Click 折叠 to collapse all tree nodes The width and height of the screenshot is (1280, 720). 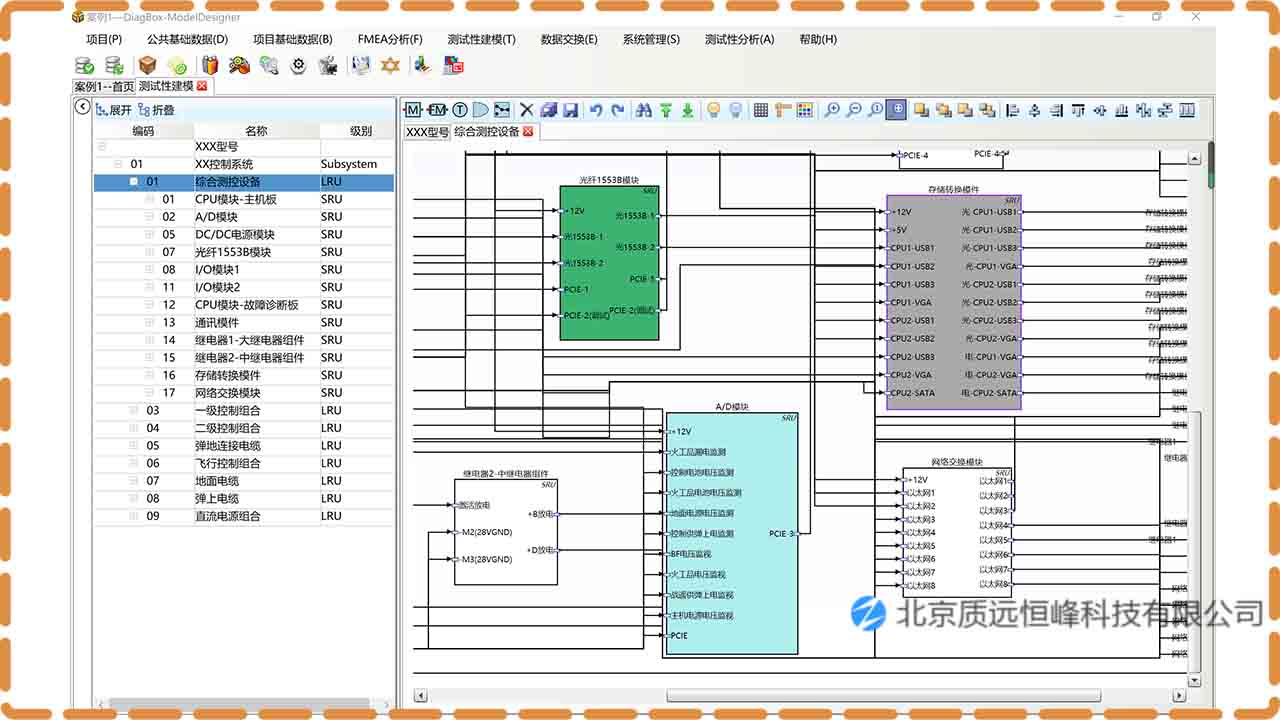[156, 110]
